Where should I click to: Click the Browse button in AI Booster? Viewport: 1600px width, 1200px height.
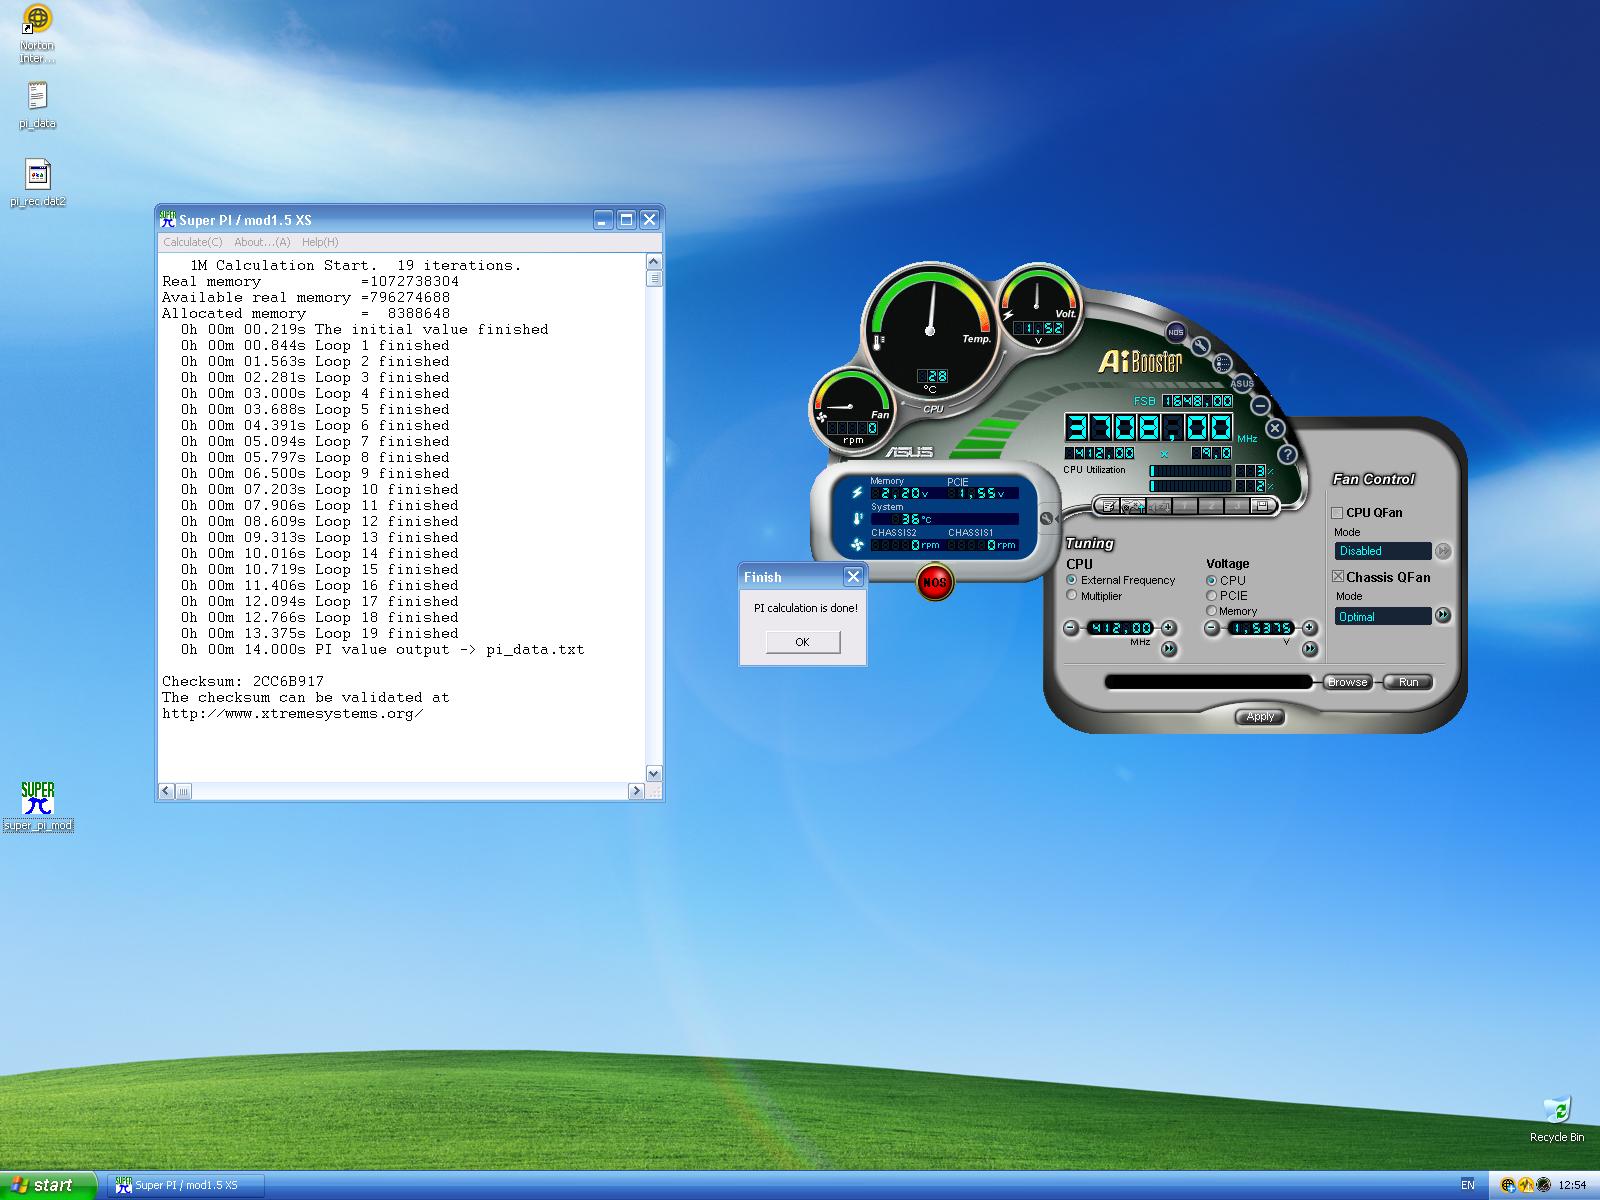coord(1347,682)
